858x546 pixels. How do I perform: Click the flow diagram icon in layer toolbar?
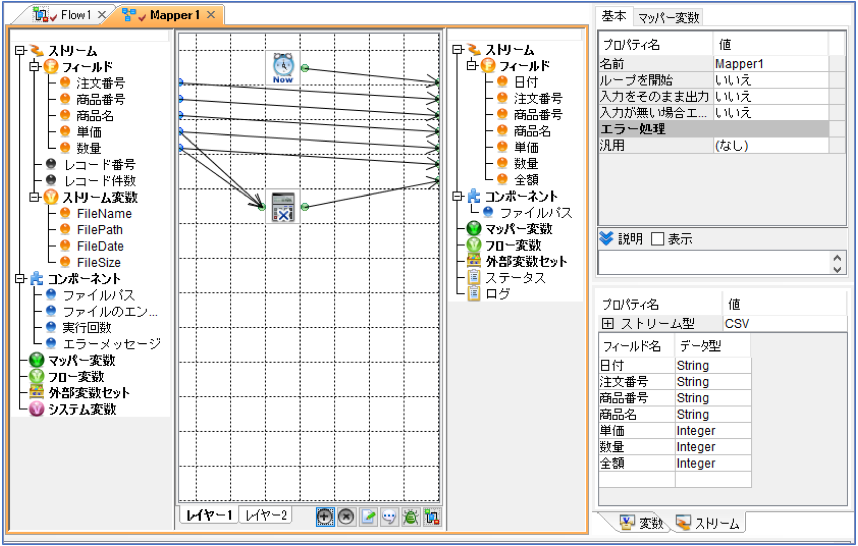point(432,516)
